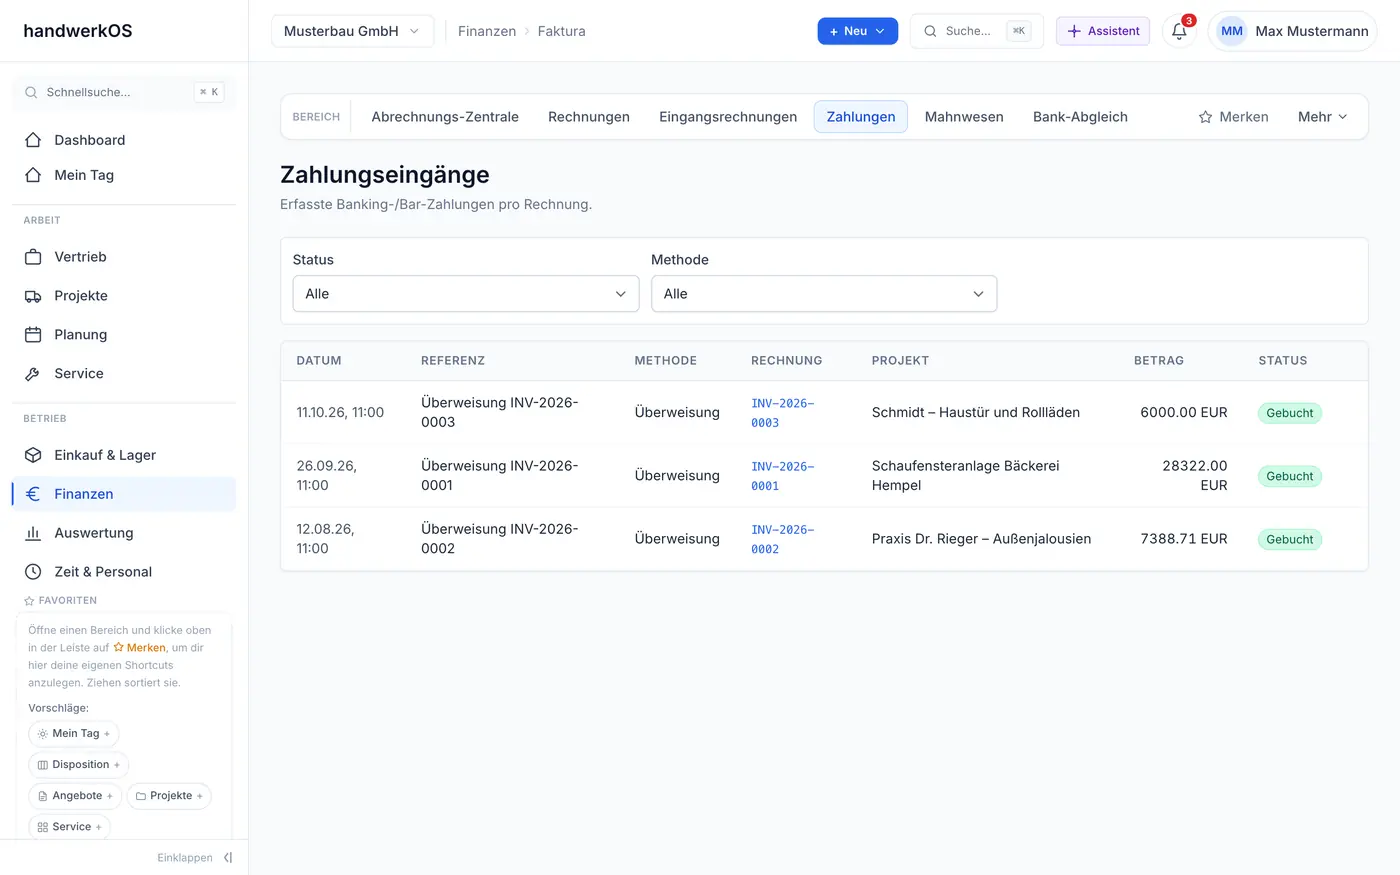The height and width of the screenshot is (875, 1400).
Task: Switch to the Rechnungen tab
Action: coord(589,117)
